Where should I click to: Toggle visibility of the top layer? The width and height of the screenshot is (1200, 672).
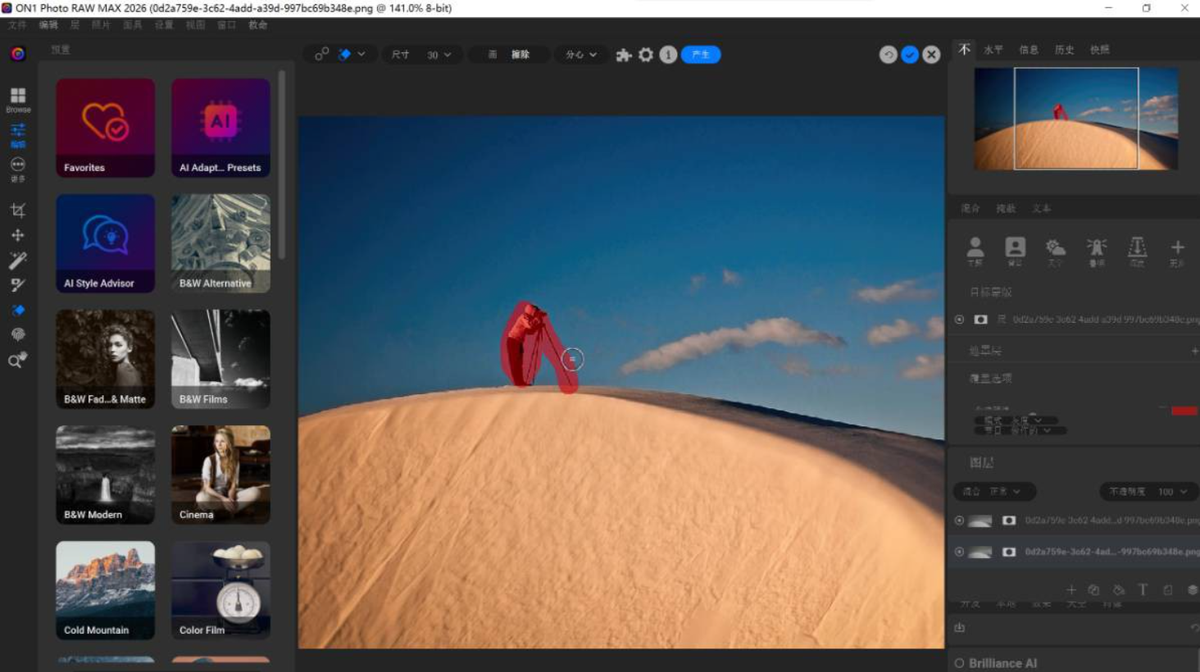point(959,521)
